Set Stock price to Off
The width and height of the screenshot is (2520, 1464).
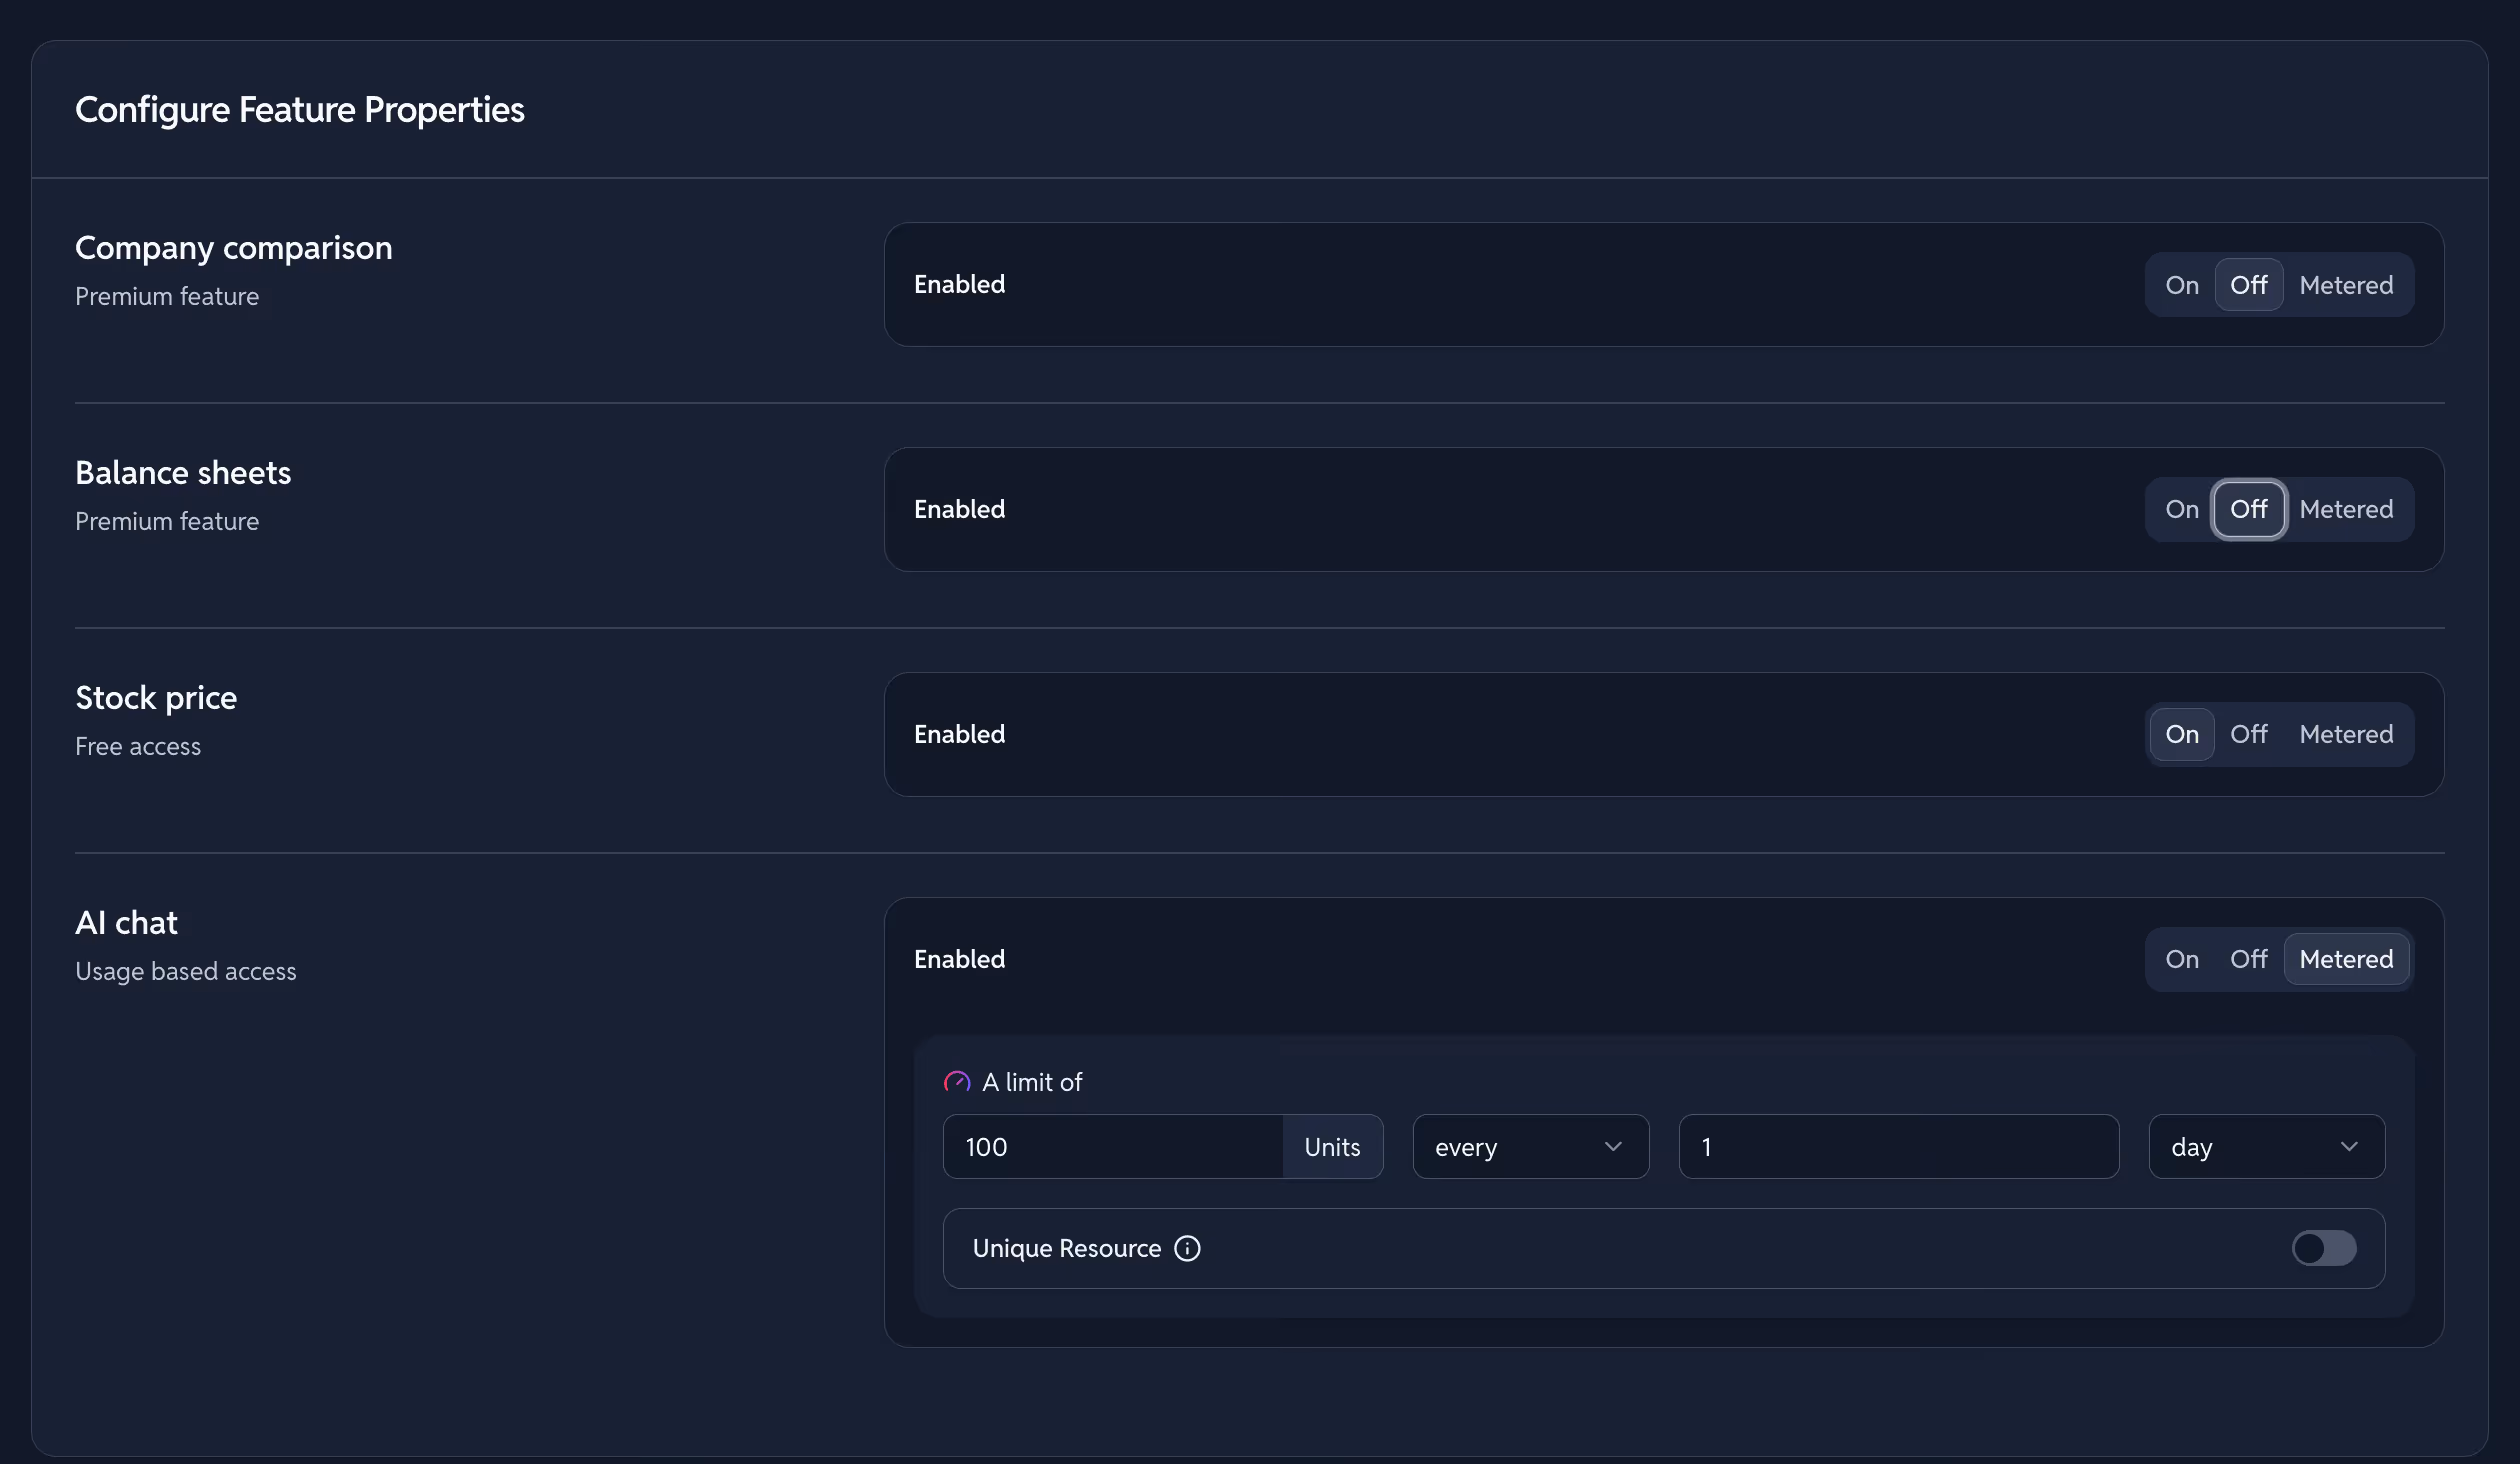pos(2248,734)
